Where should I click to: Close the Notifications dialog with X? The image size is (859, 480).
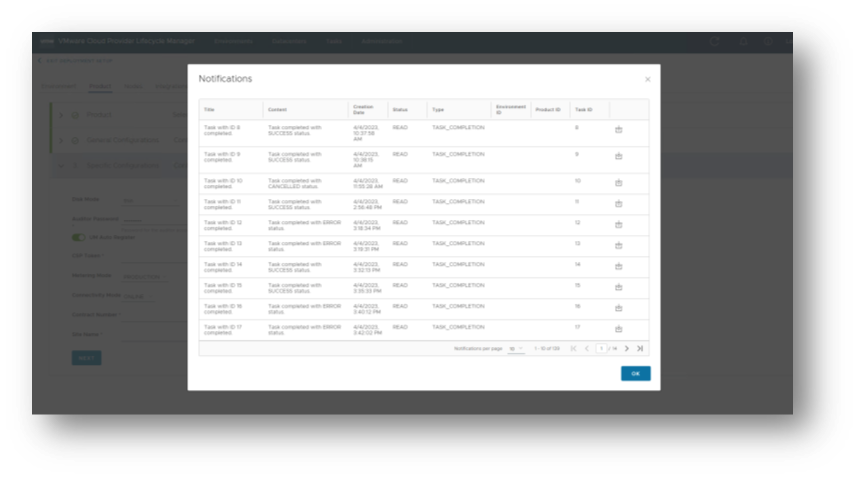pos(648,79)
